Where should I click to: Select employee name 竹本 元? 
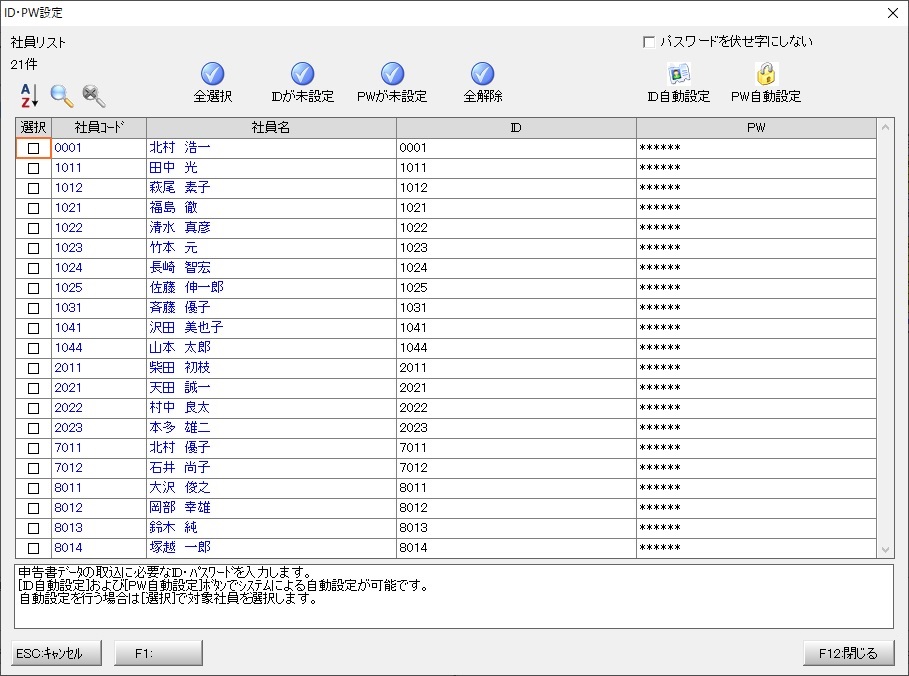click(x=271, y=248)
